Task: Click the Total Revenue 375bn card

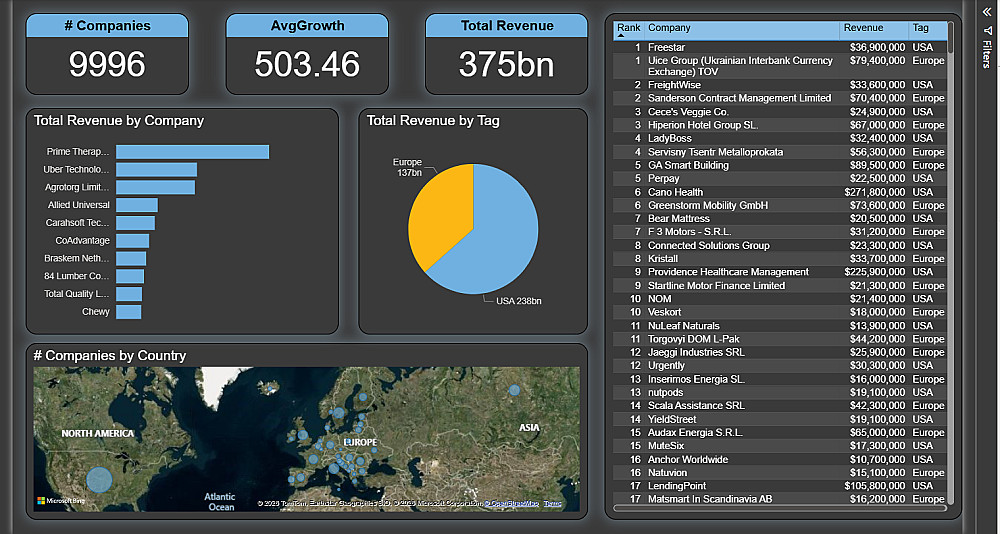Action: [506, 65]
